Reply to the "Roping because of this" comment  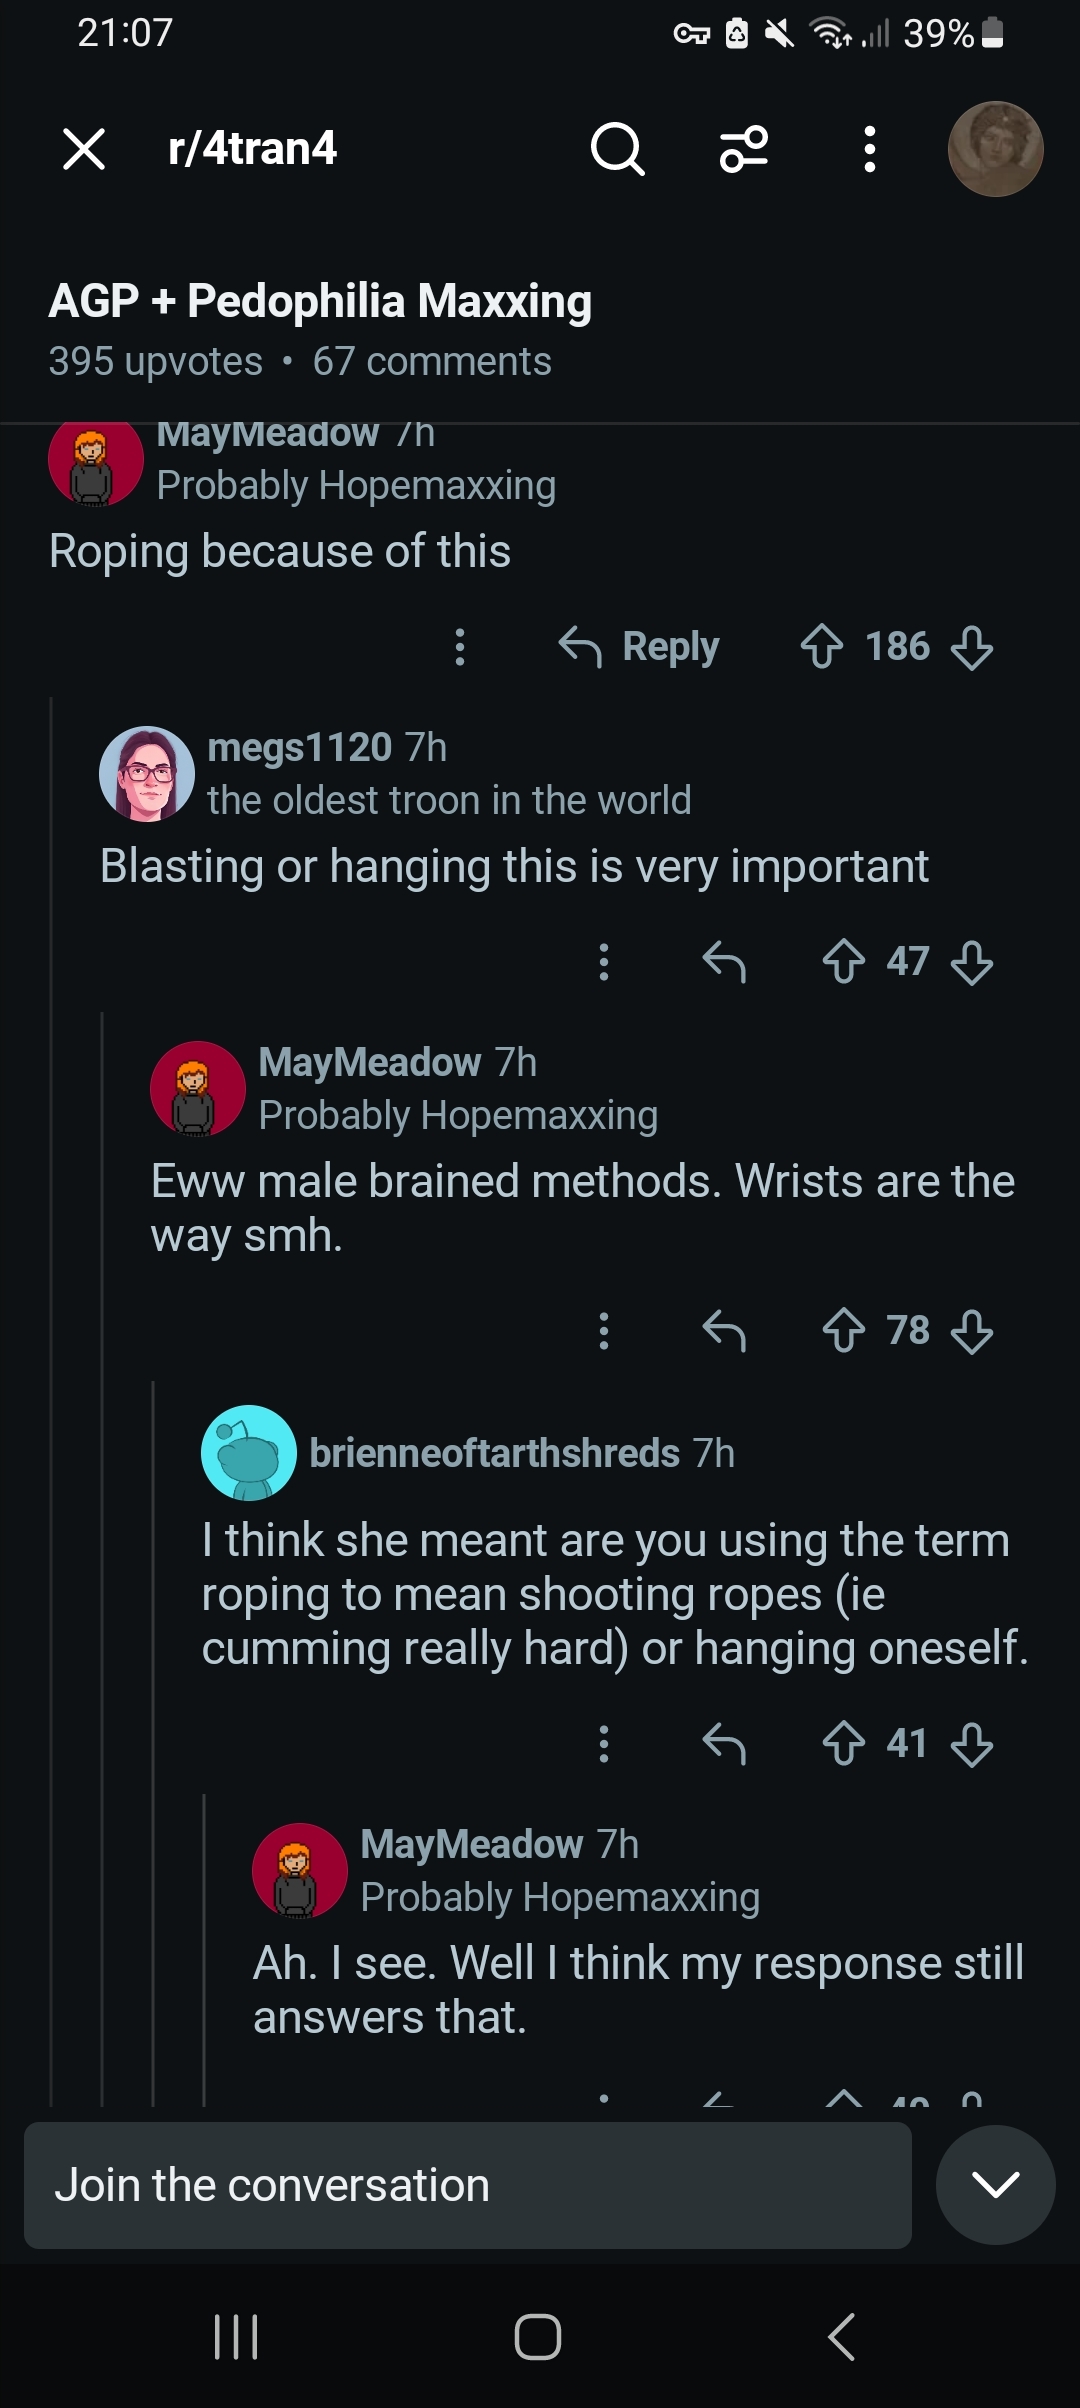[x=640, y=647]
